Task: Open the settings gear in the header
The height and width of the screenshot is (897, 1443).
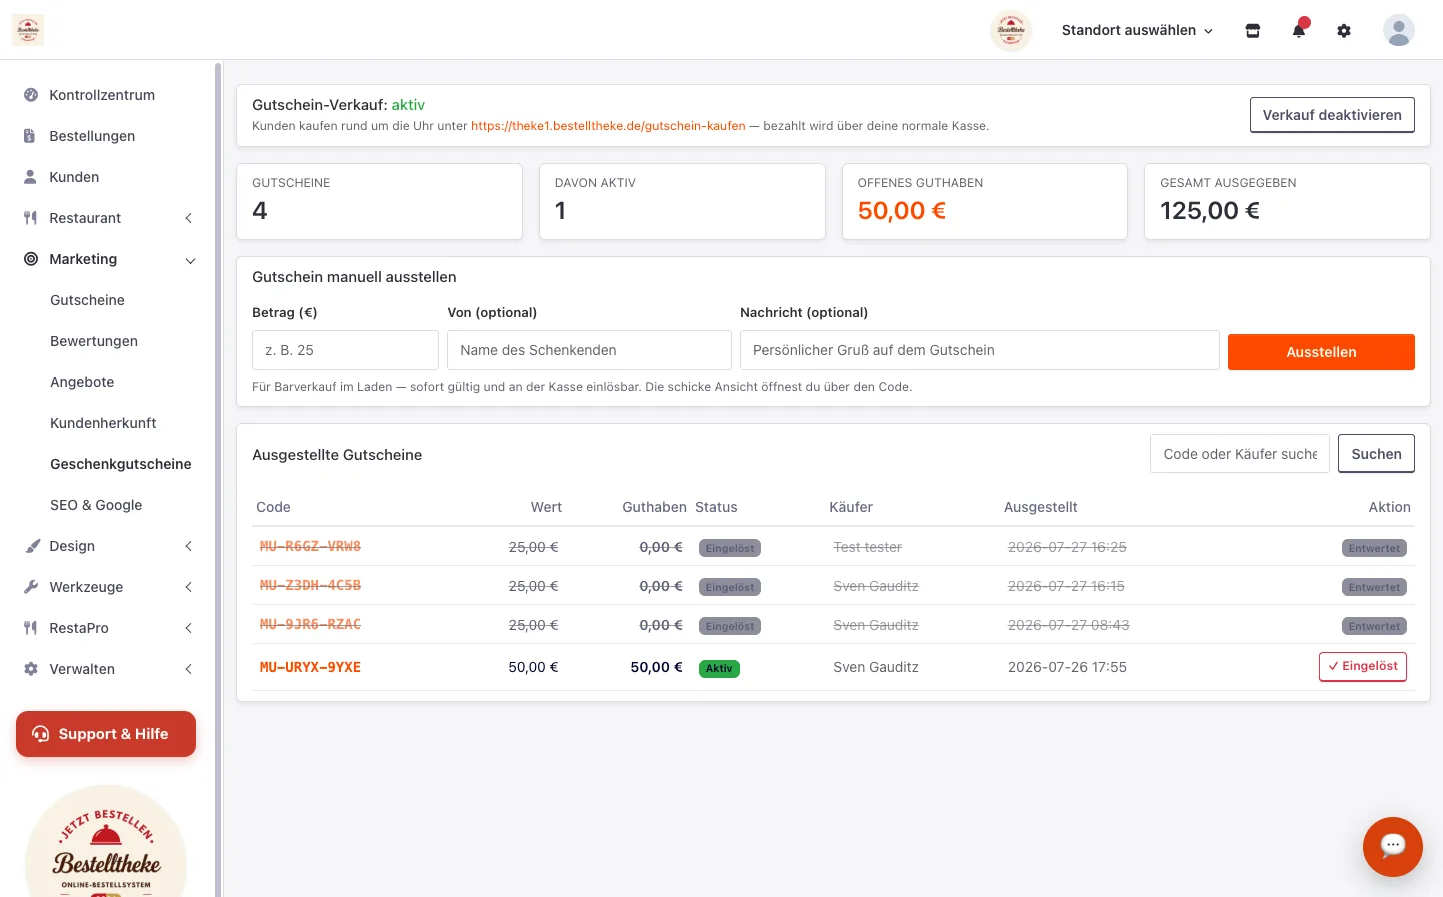Action: tap(1344, 31)
